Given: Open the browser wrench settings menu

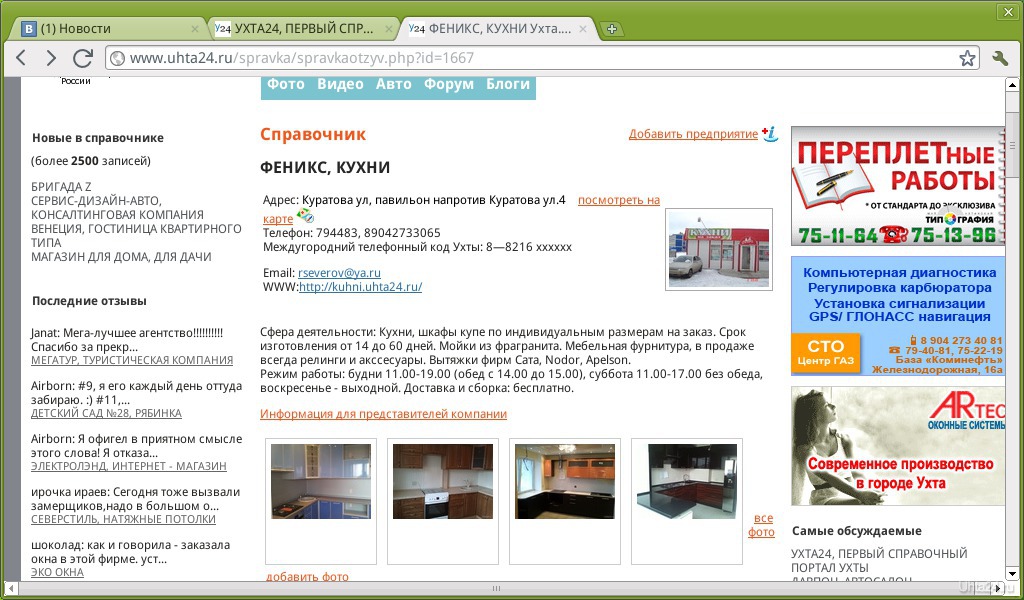Looking at the screenshot, I should point(1000,58).
